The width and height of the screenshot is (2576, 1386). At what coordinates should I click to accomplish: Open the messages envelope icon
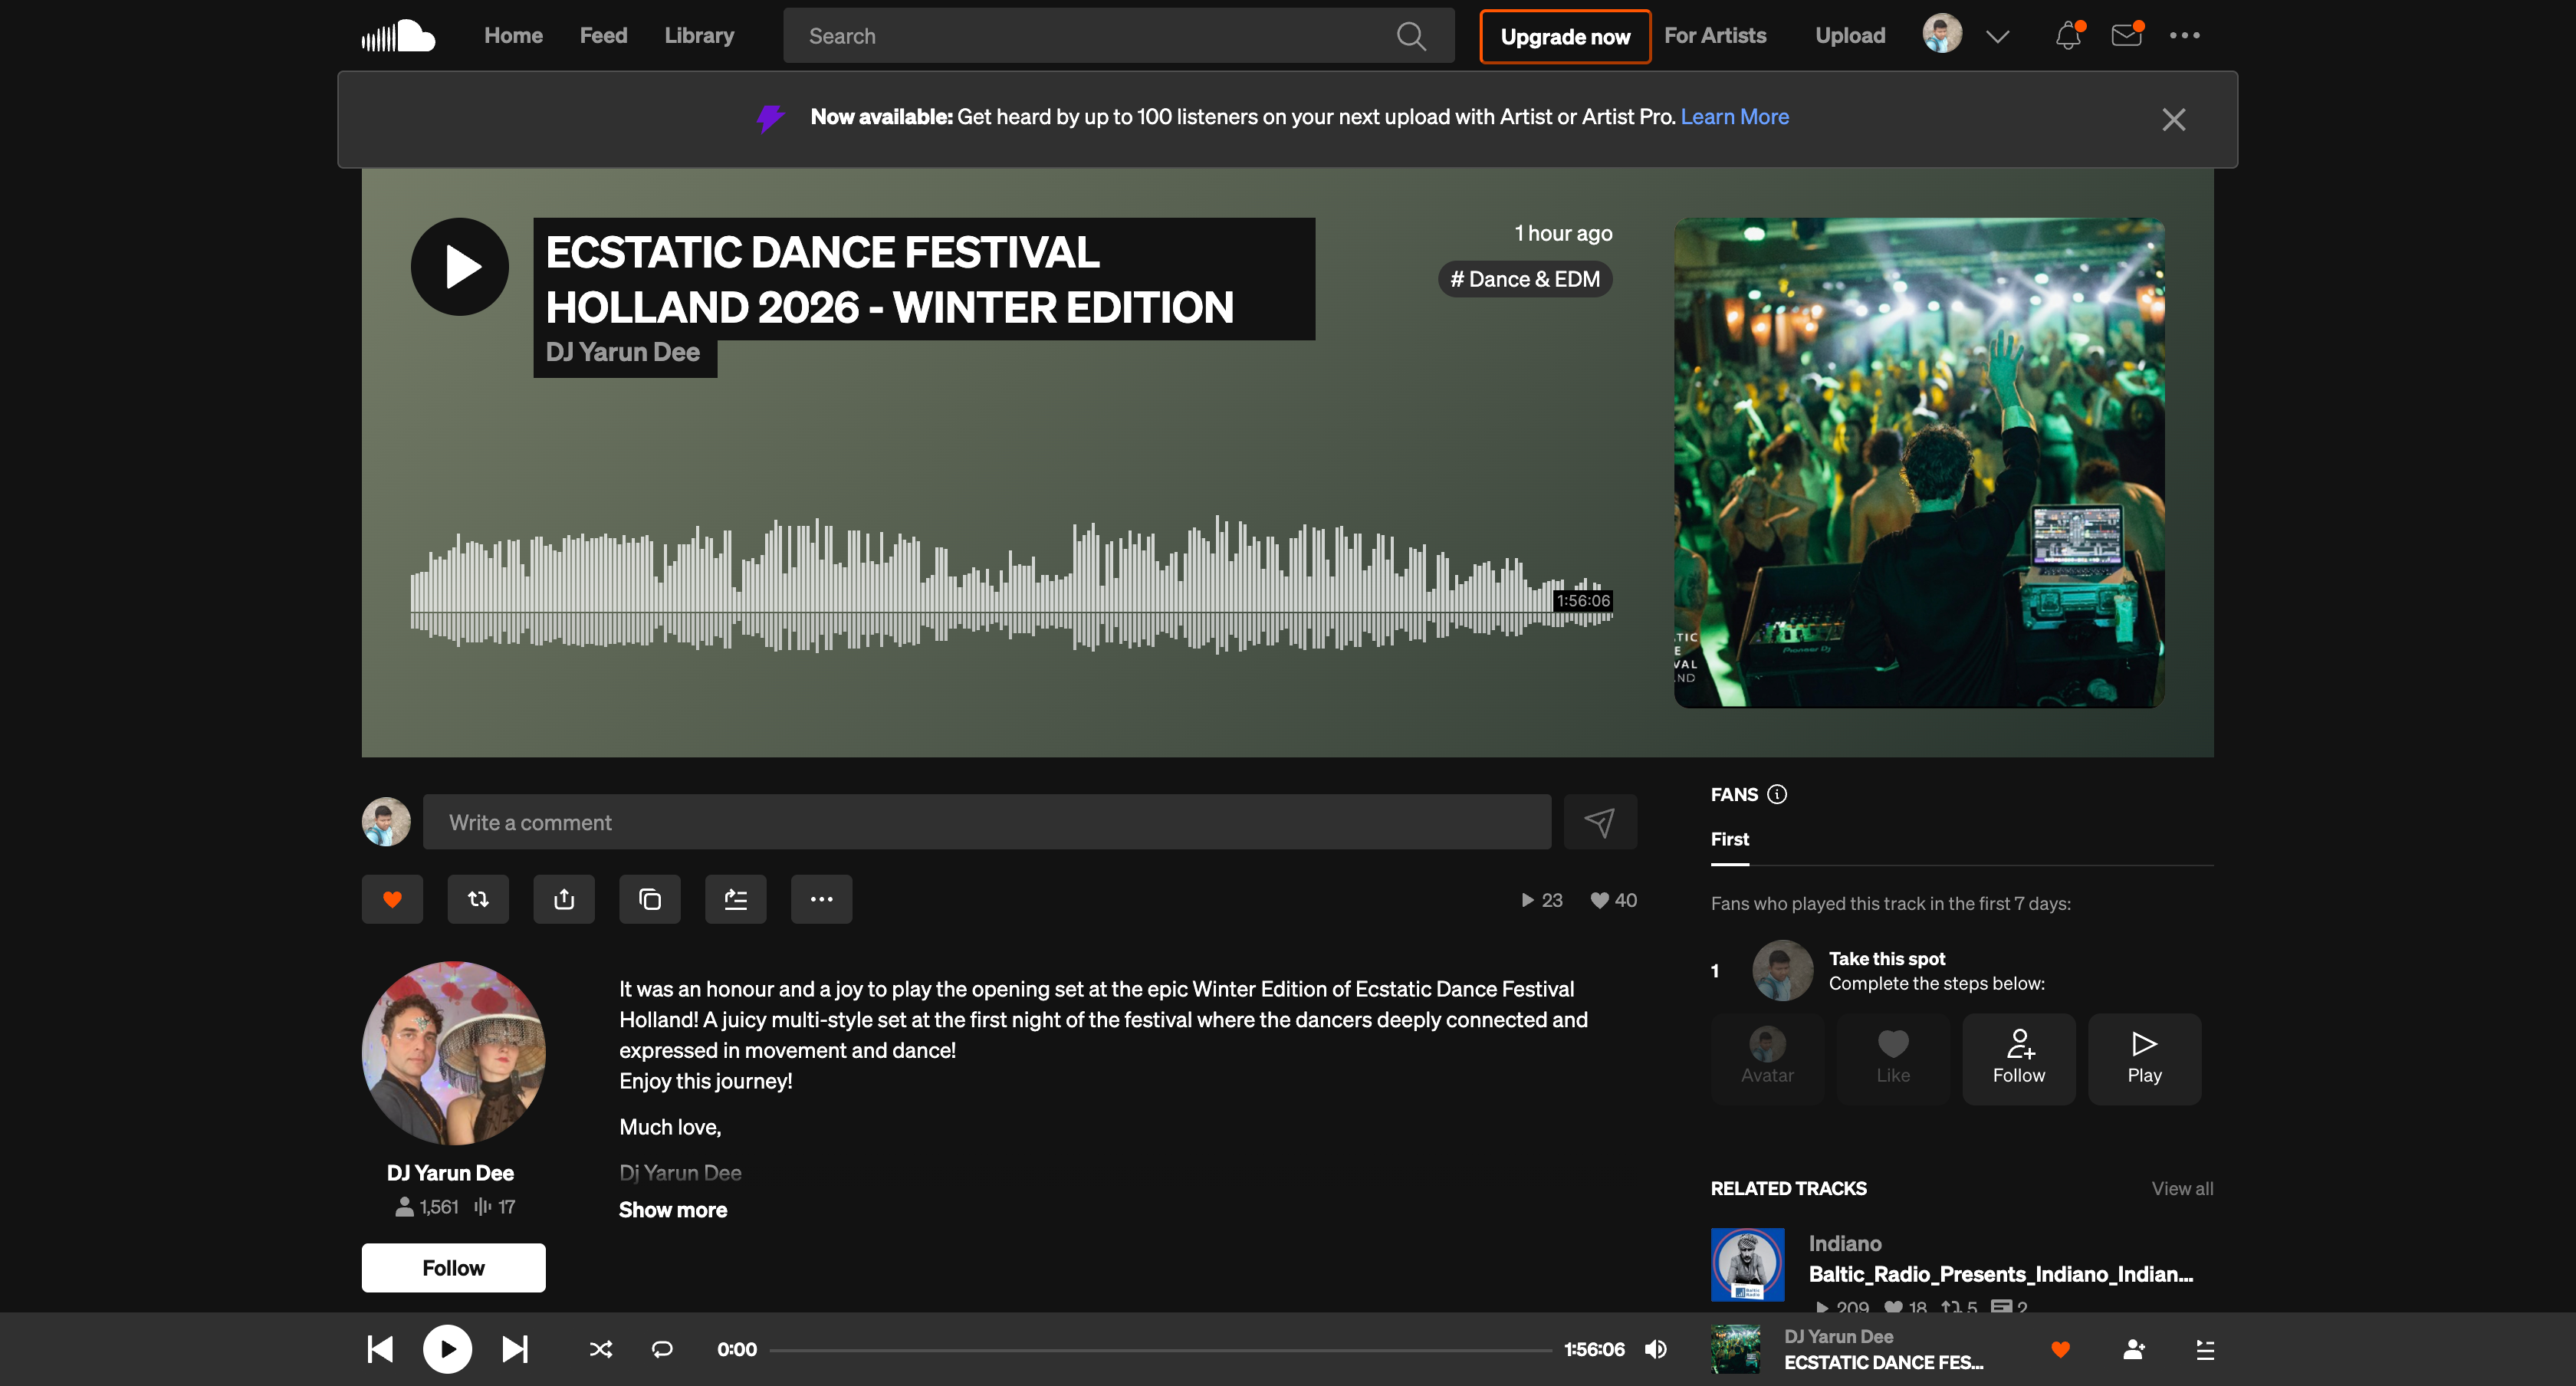[x=2125, y=36]
